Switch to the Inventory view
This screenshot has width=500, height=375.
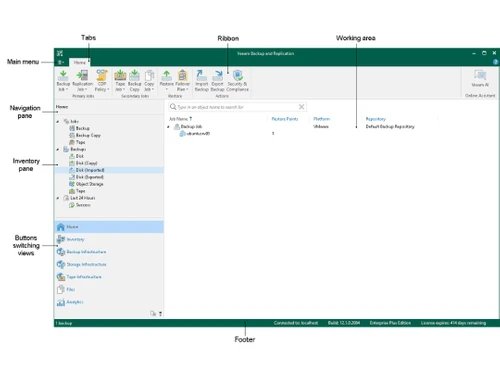pos(109,239)
